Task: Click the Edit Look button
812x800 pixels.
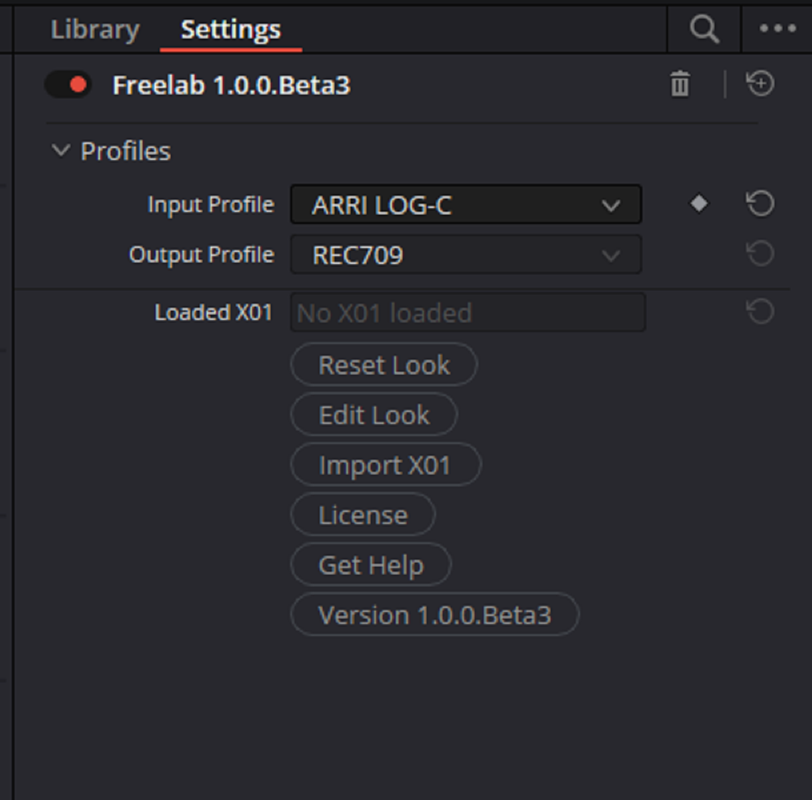Action: (374, 414)
